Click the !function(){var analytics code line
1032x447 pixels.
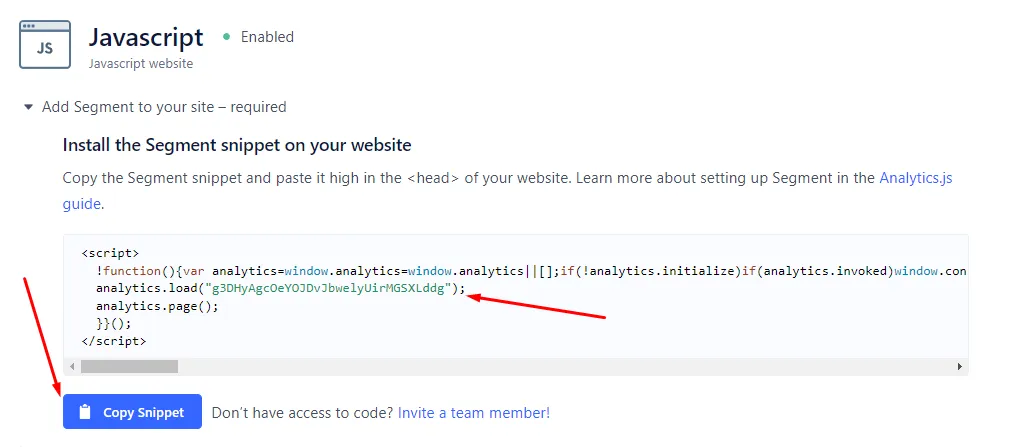530,271
